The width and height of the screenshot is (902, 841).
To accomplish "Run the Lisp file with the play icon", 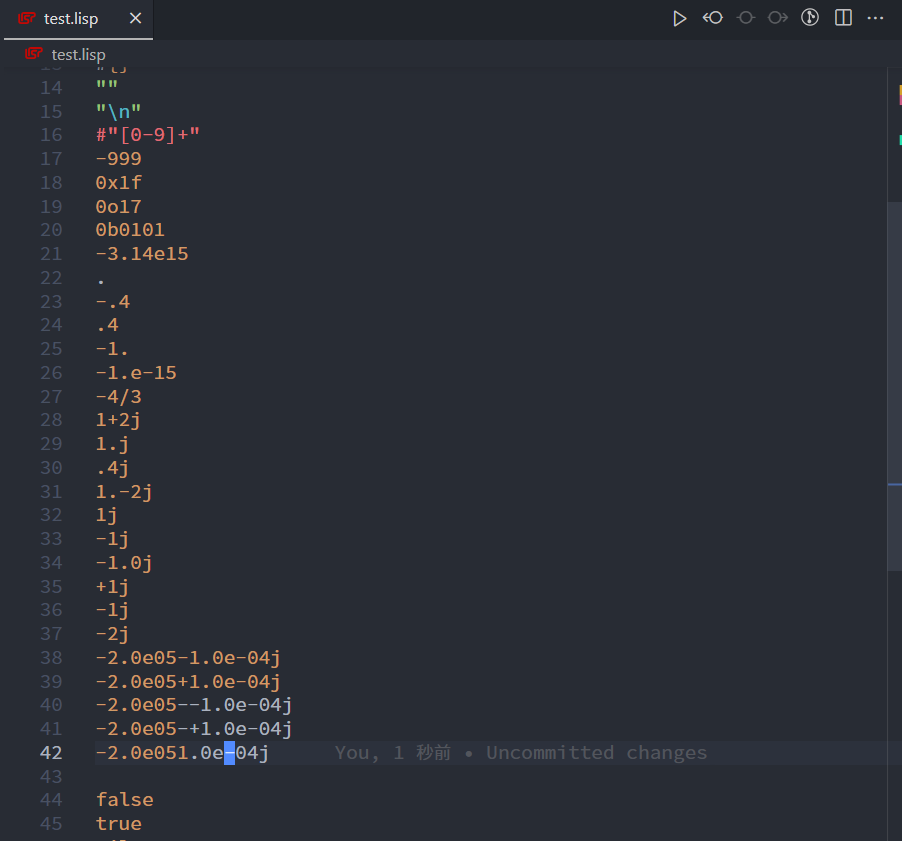I will click(680, 18).
